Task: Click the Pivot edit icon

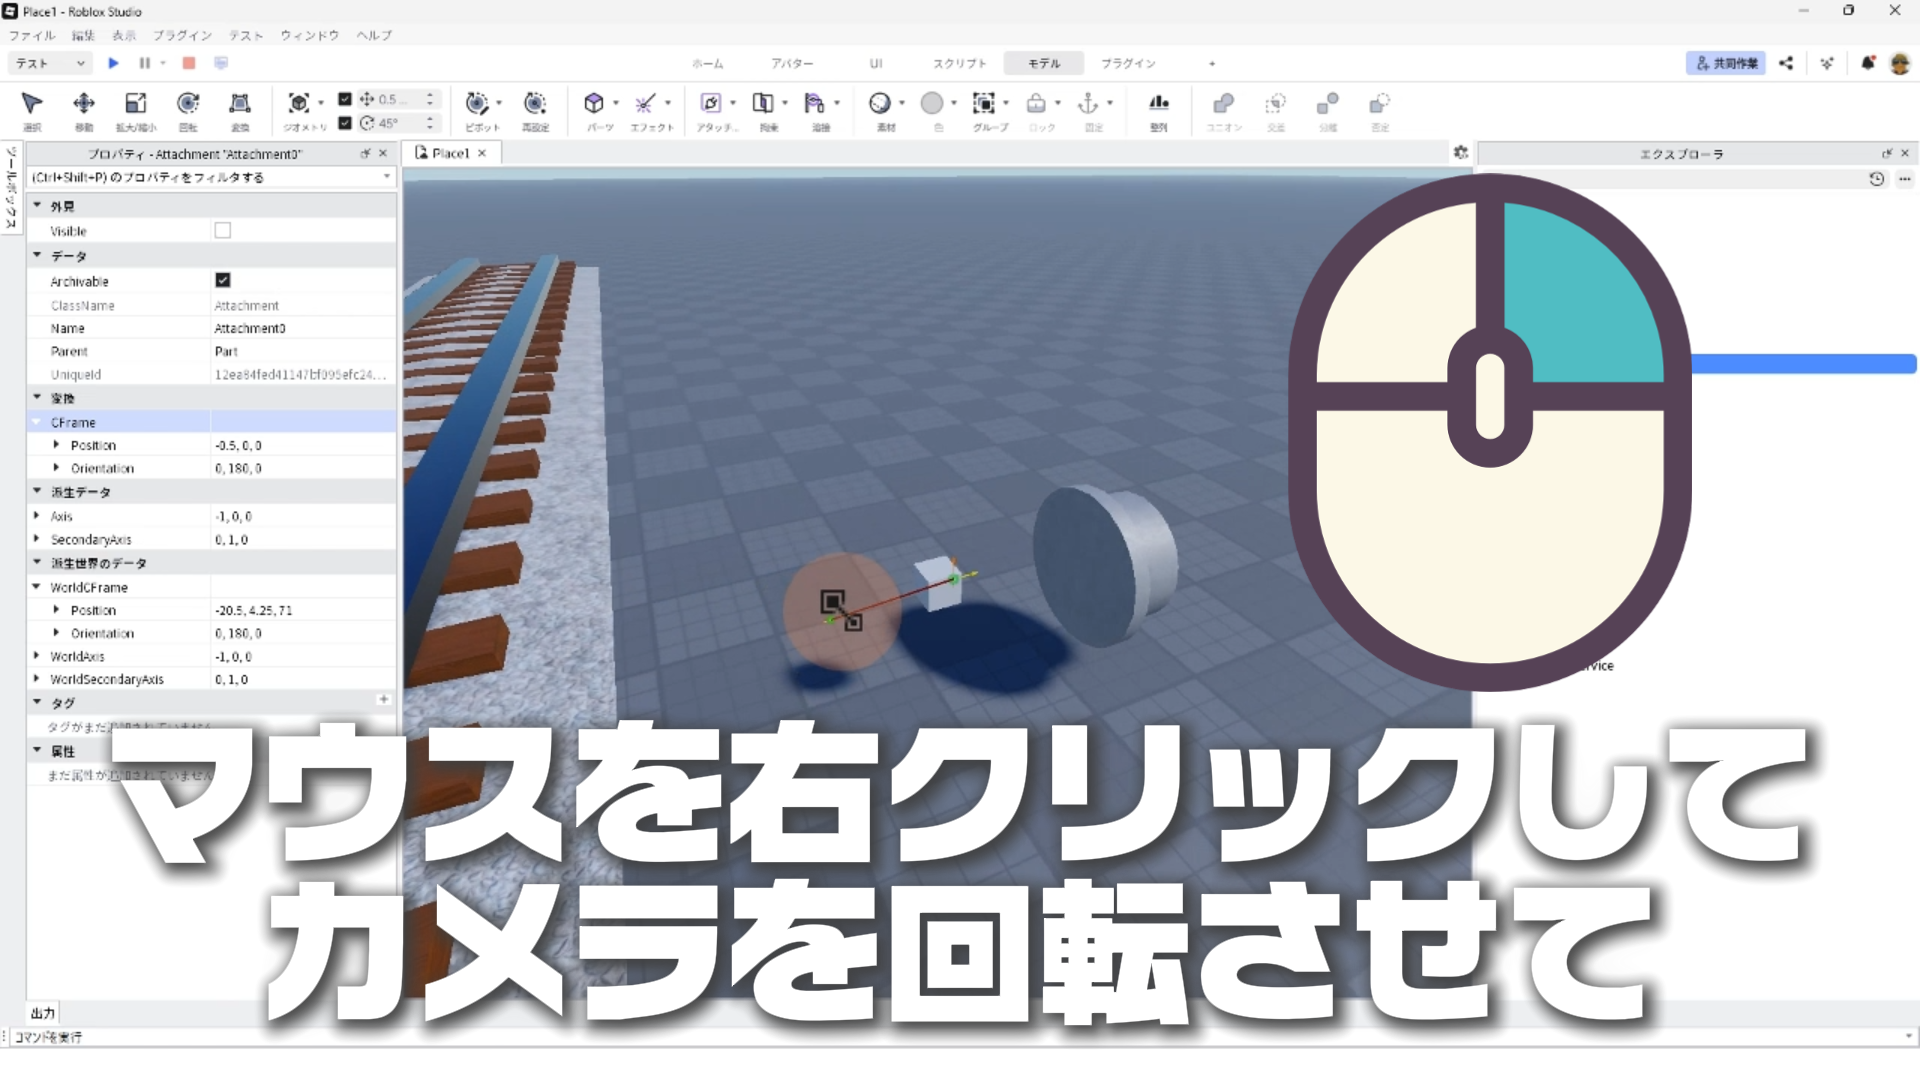Action: tap(477, 104)
